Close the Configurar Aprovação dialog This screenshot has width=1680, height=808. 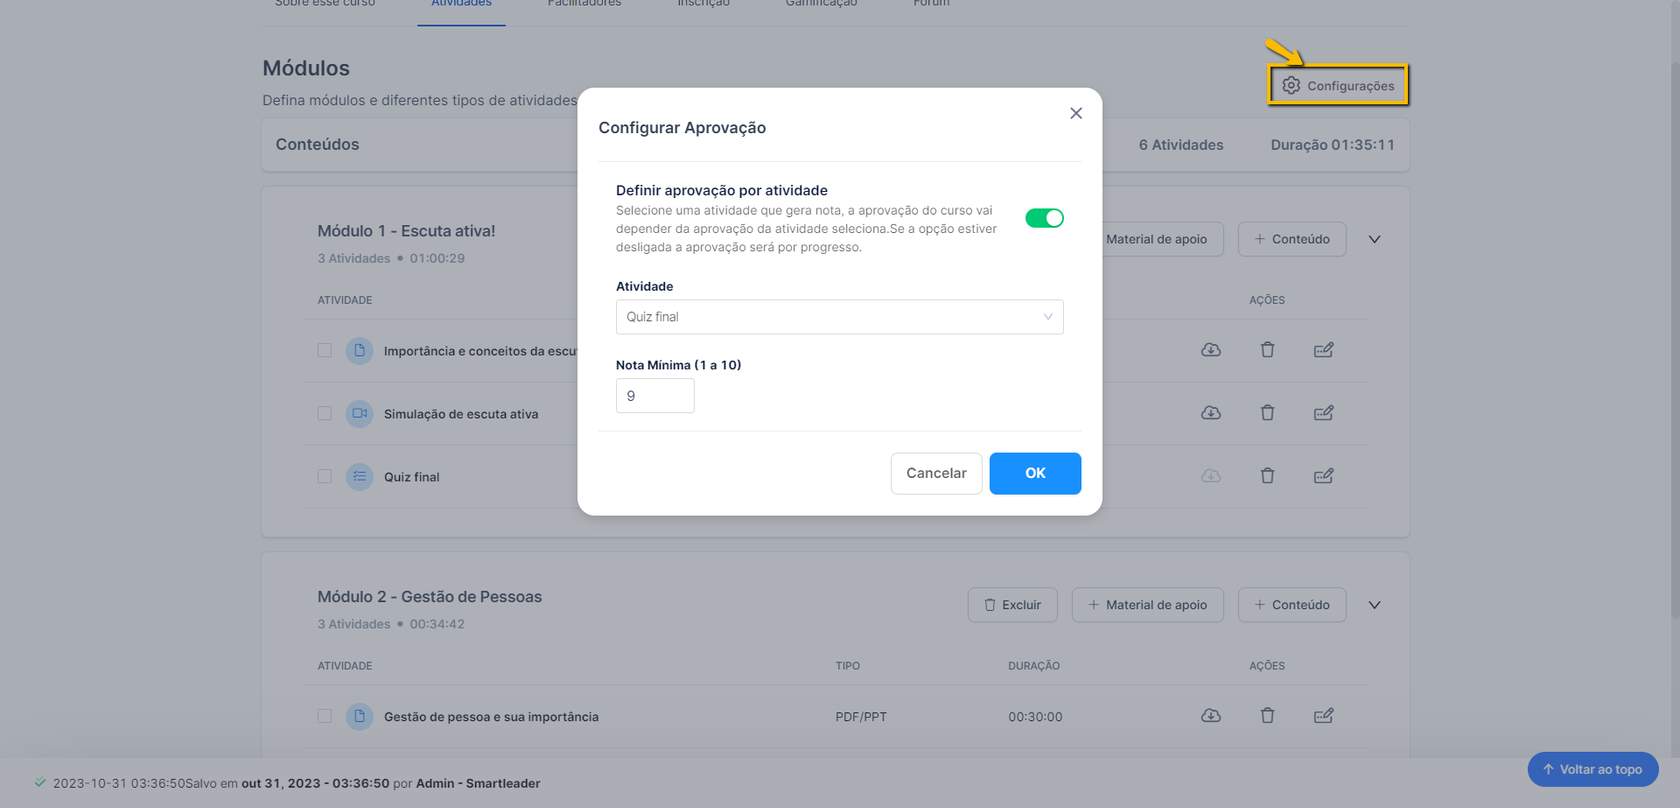click(x=1076, y=113)
